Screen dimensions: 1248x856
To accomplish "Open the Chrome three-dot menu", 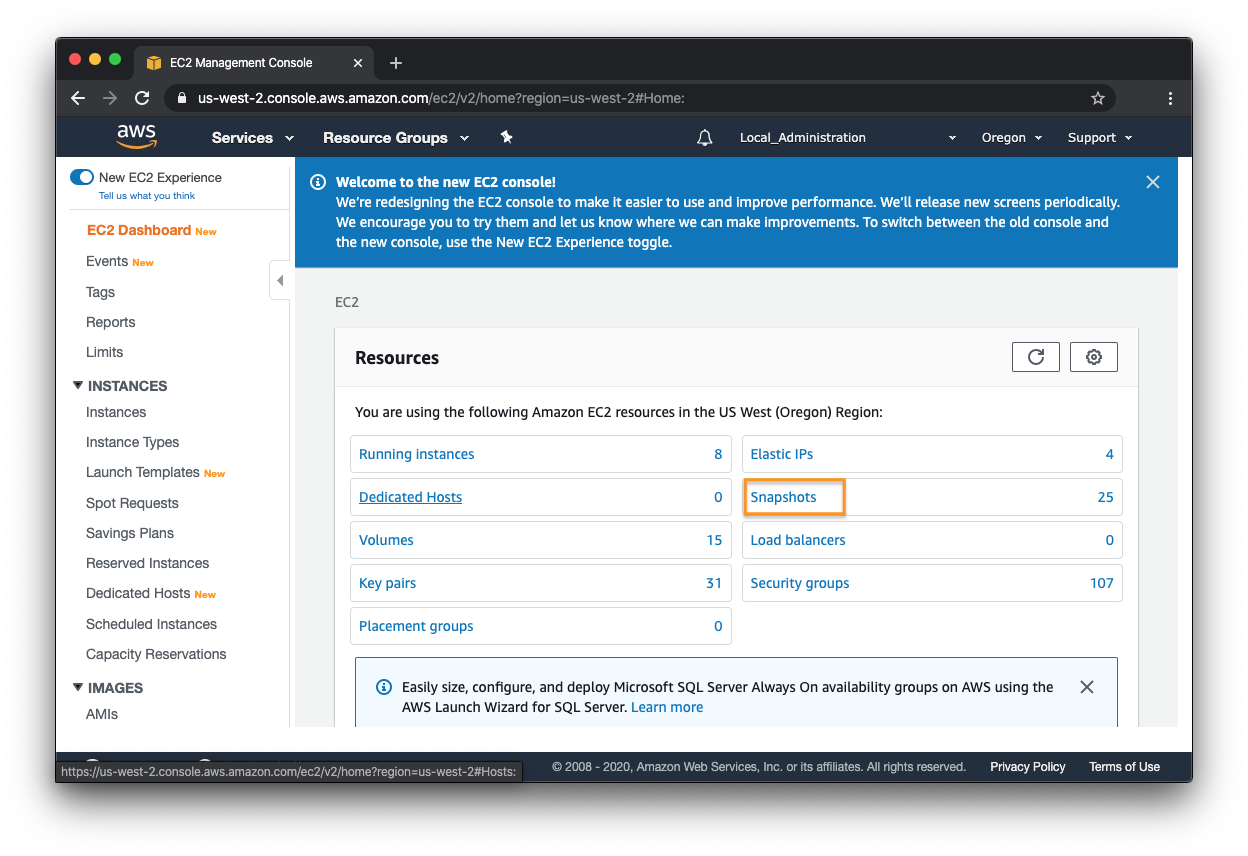I will [1170, 98].
